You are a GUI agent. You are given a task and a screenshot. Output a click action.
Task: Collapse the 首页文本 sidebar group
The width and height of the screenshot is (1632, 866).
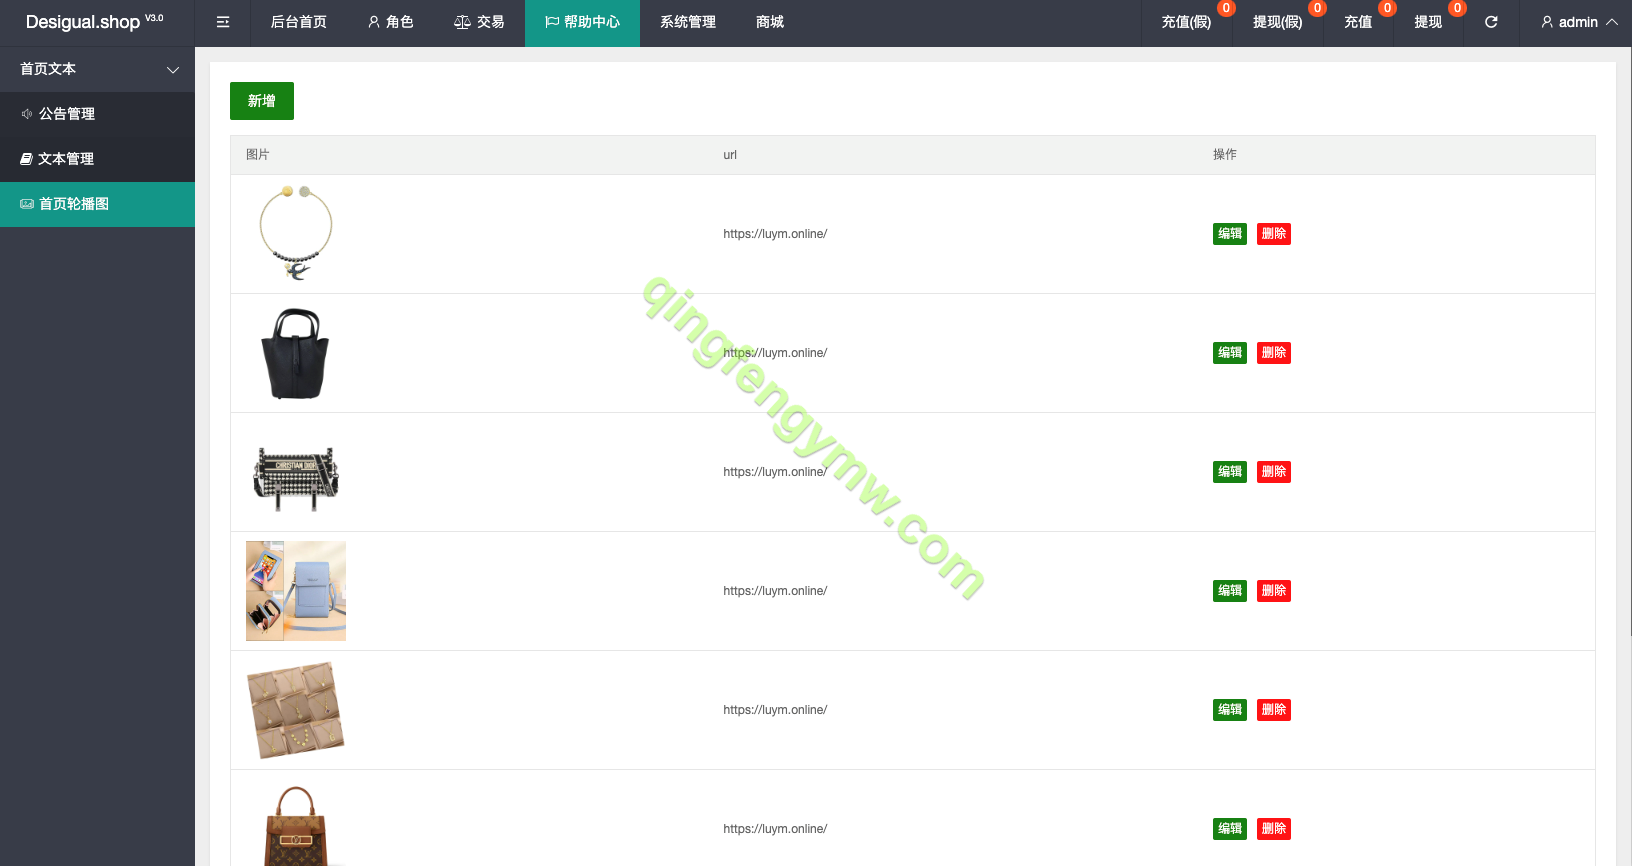tap(97, 69)
